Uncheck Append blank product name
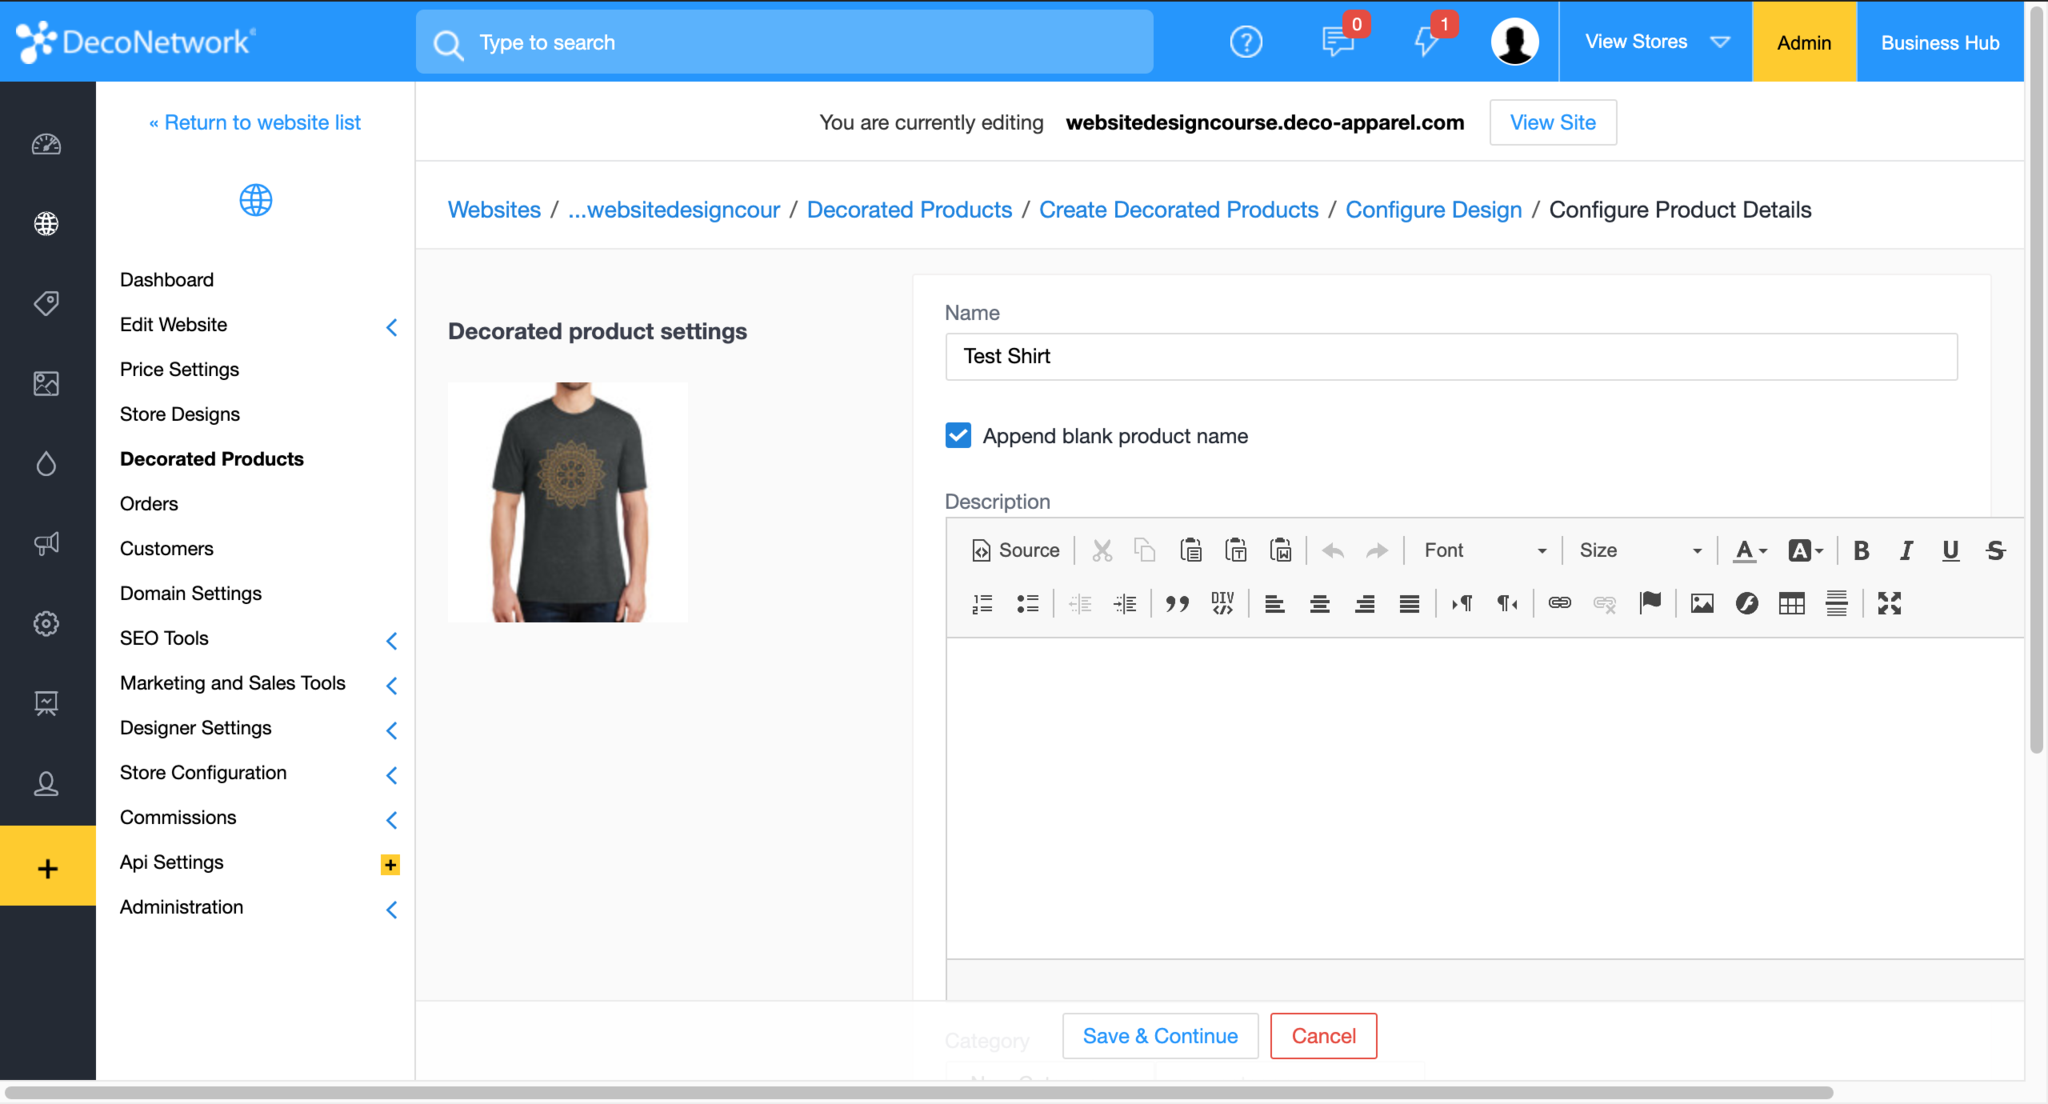Viewport: 2048px width, 1104px height. pyautogui.click(x=958, y=436)
